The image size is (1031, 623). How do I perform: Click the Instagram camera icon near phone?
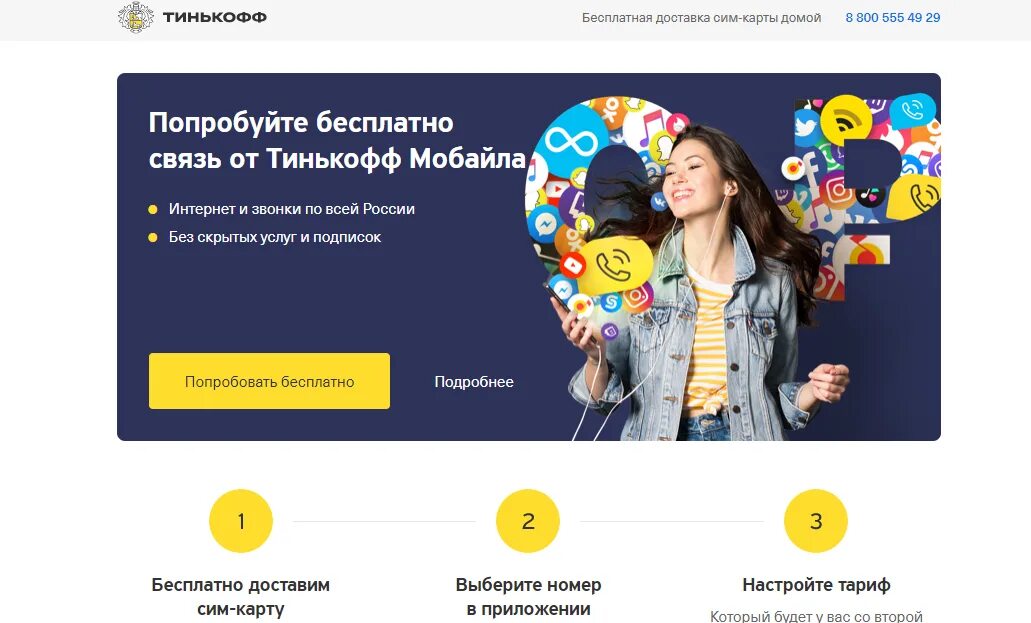point(636,296)
